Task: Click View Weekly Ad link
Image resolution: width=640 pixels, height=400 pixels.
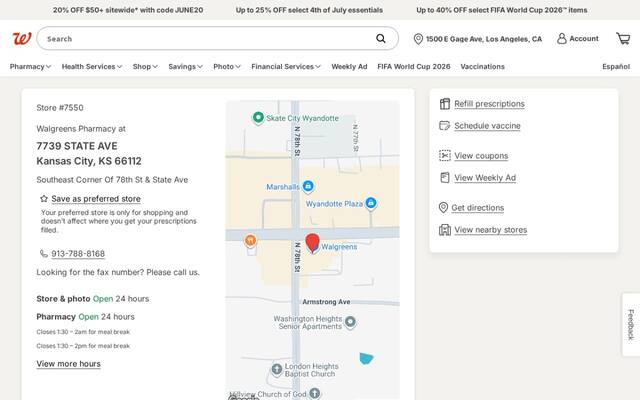Action: click(x=485, y=178)
